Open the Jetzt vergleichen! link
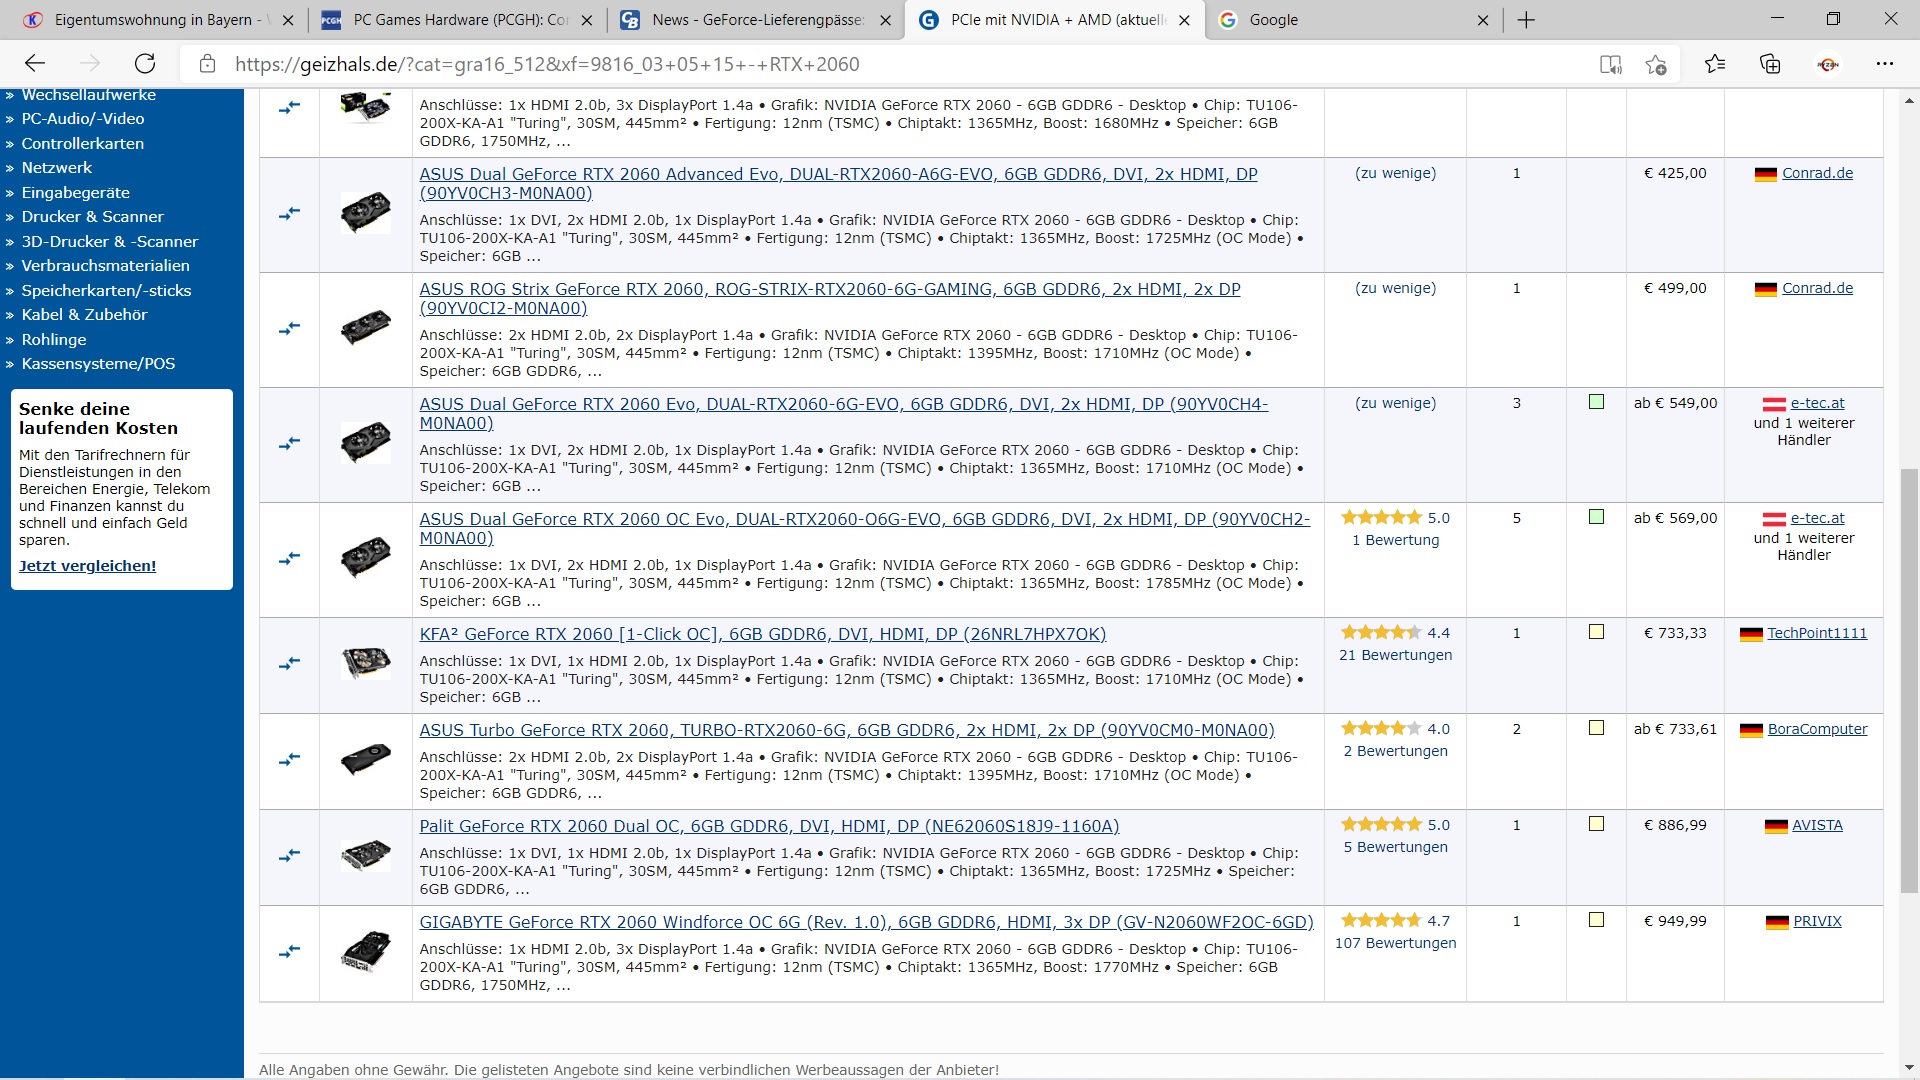1920x1080 pixels. (87, 566)
